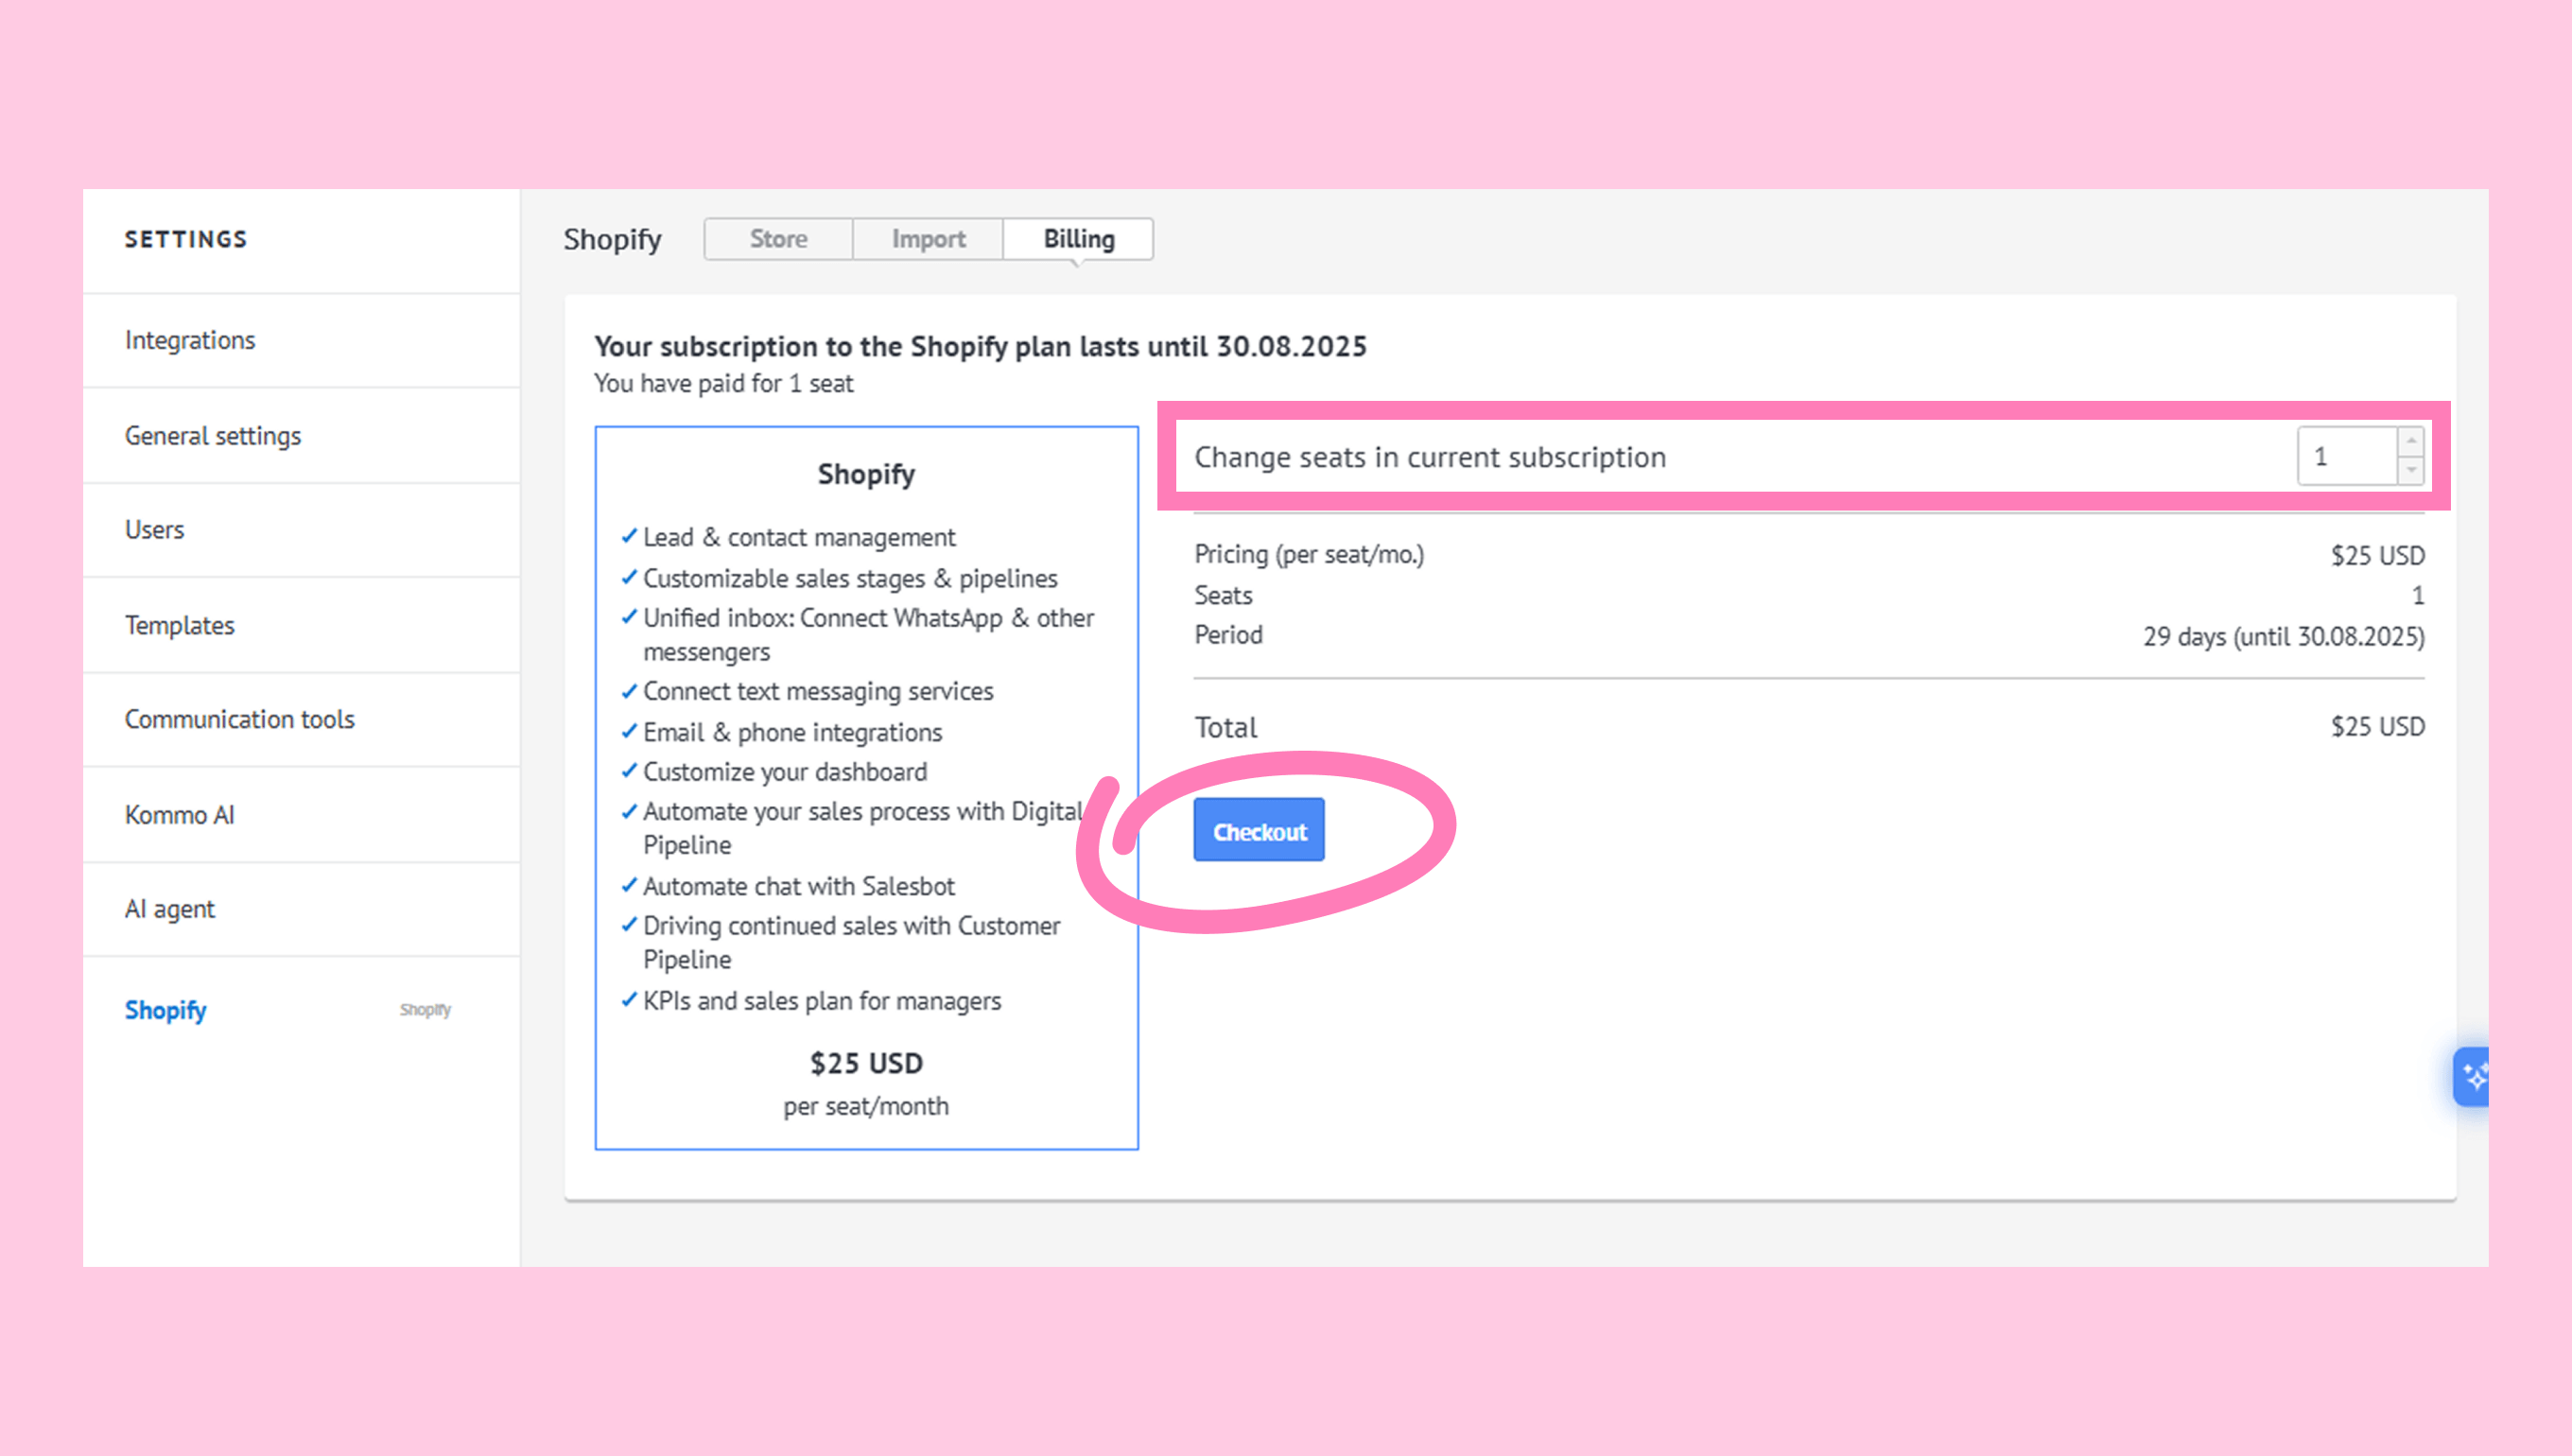This screenshot has height=1456, width=2572.
Task: Click the Shopify plan card title
Action: point(866,474)
